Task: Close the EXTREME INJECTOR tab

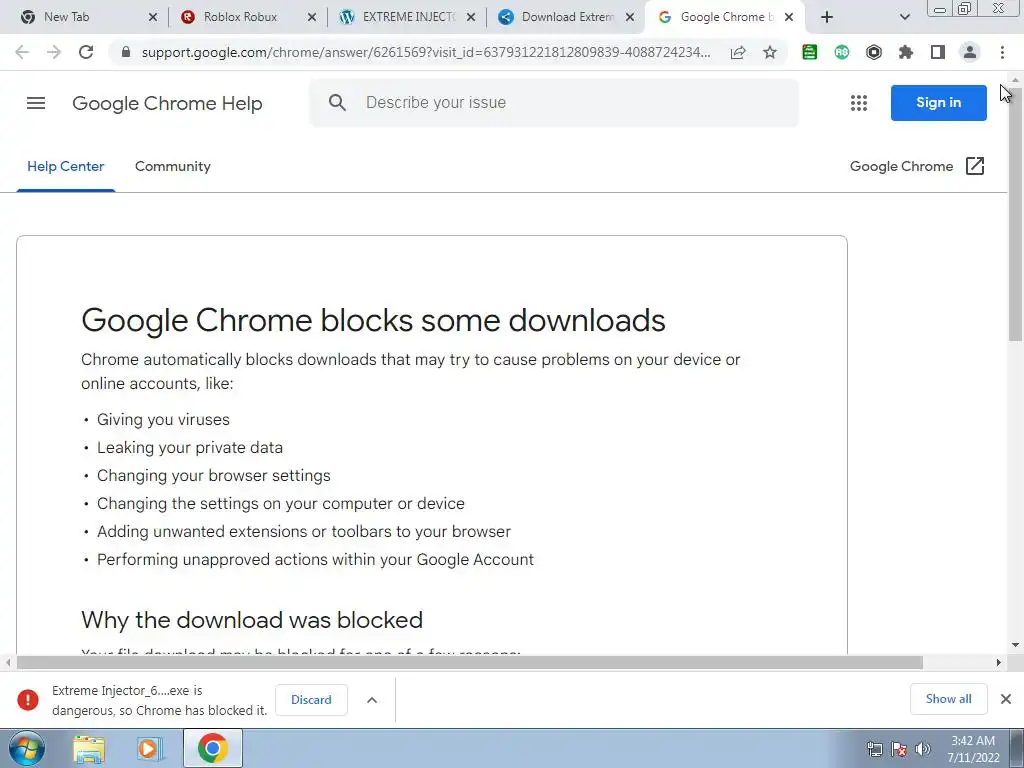Action: pyautogui.click(x=471, y=17)
